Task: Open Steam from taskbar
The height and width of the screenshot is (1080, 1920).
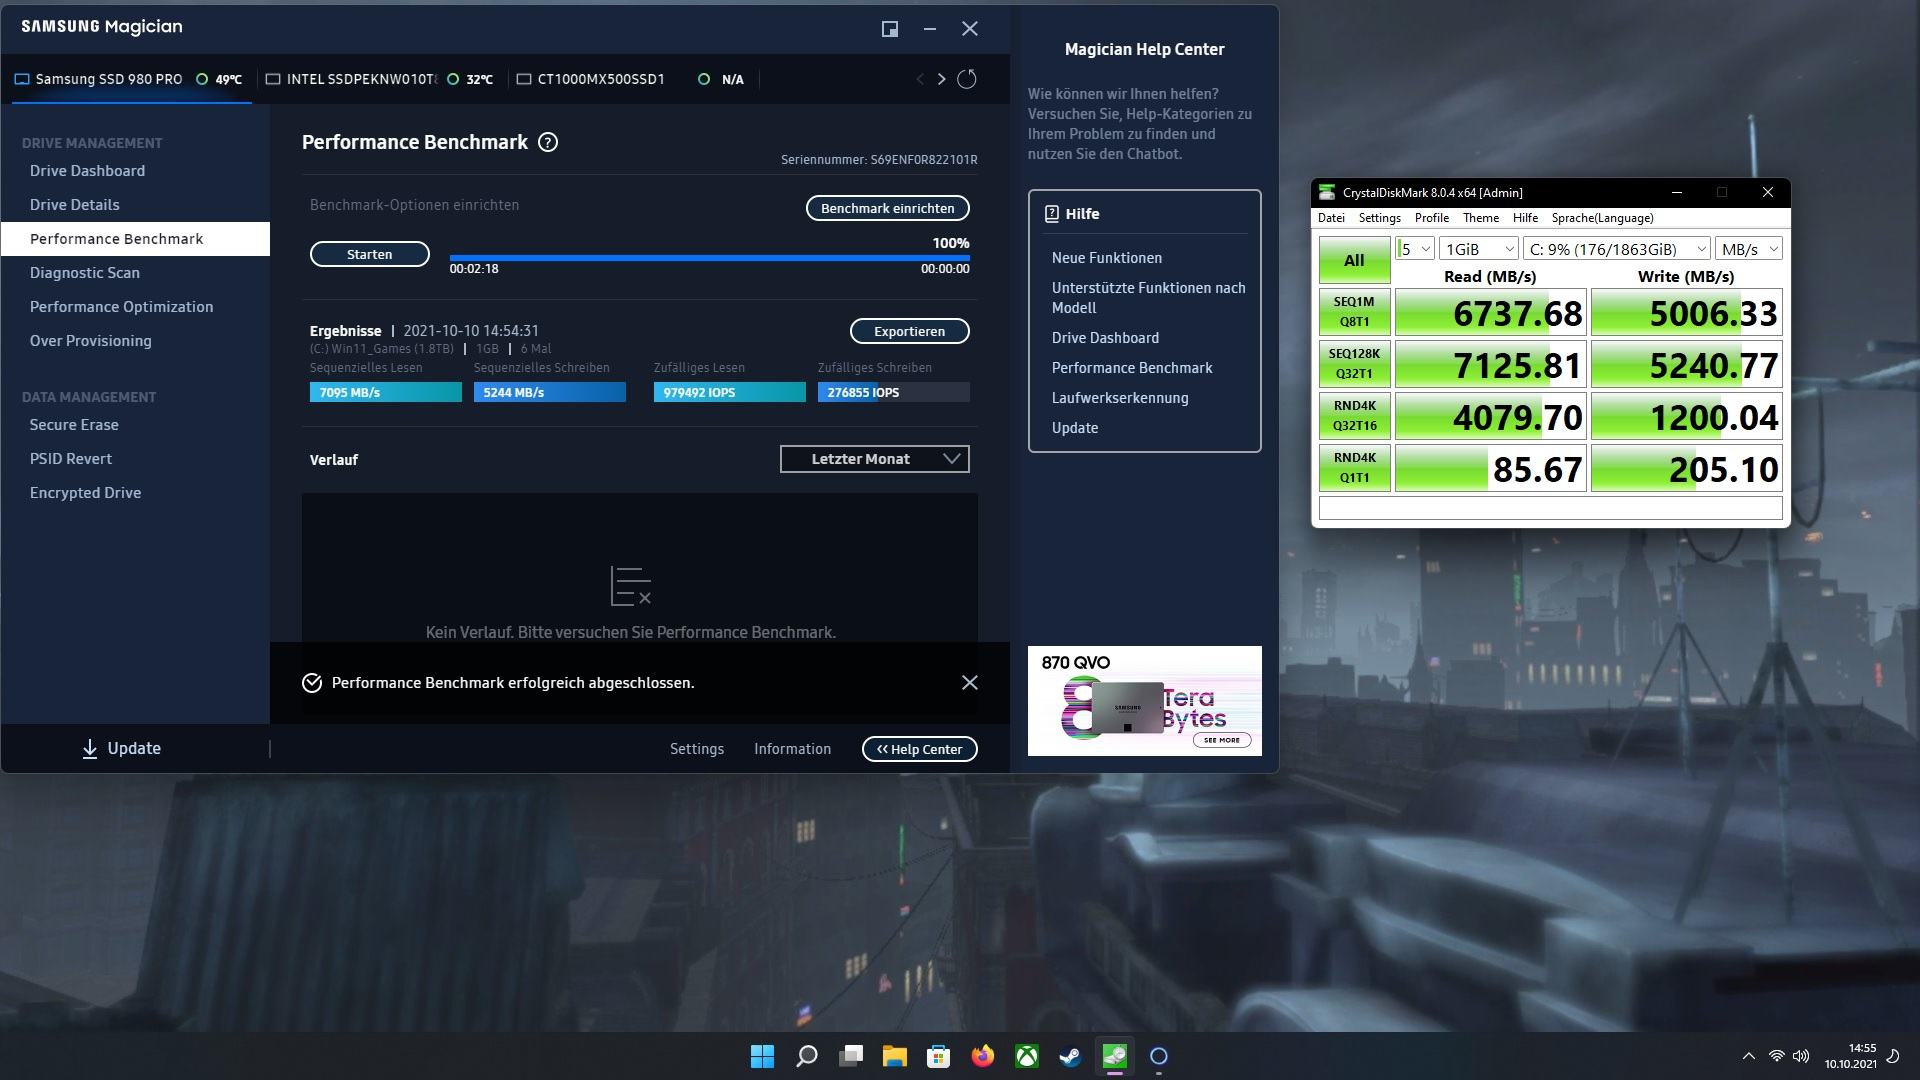Action: (x=1070, y=1056)
